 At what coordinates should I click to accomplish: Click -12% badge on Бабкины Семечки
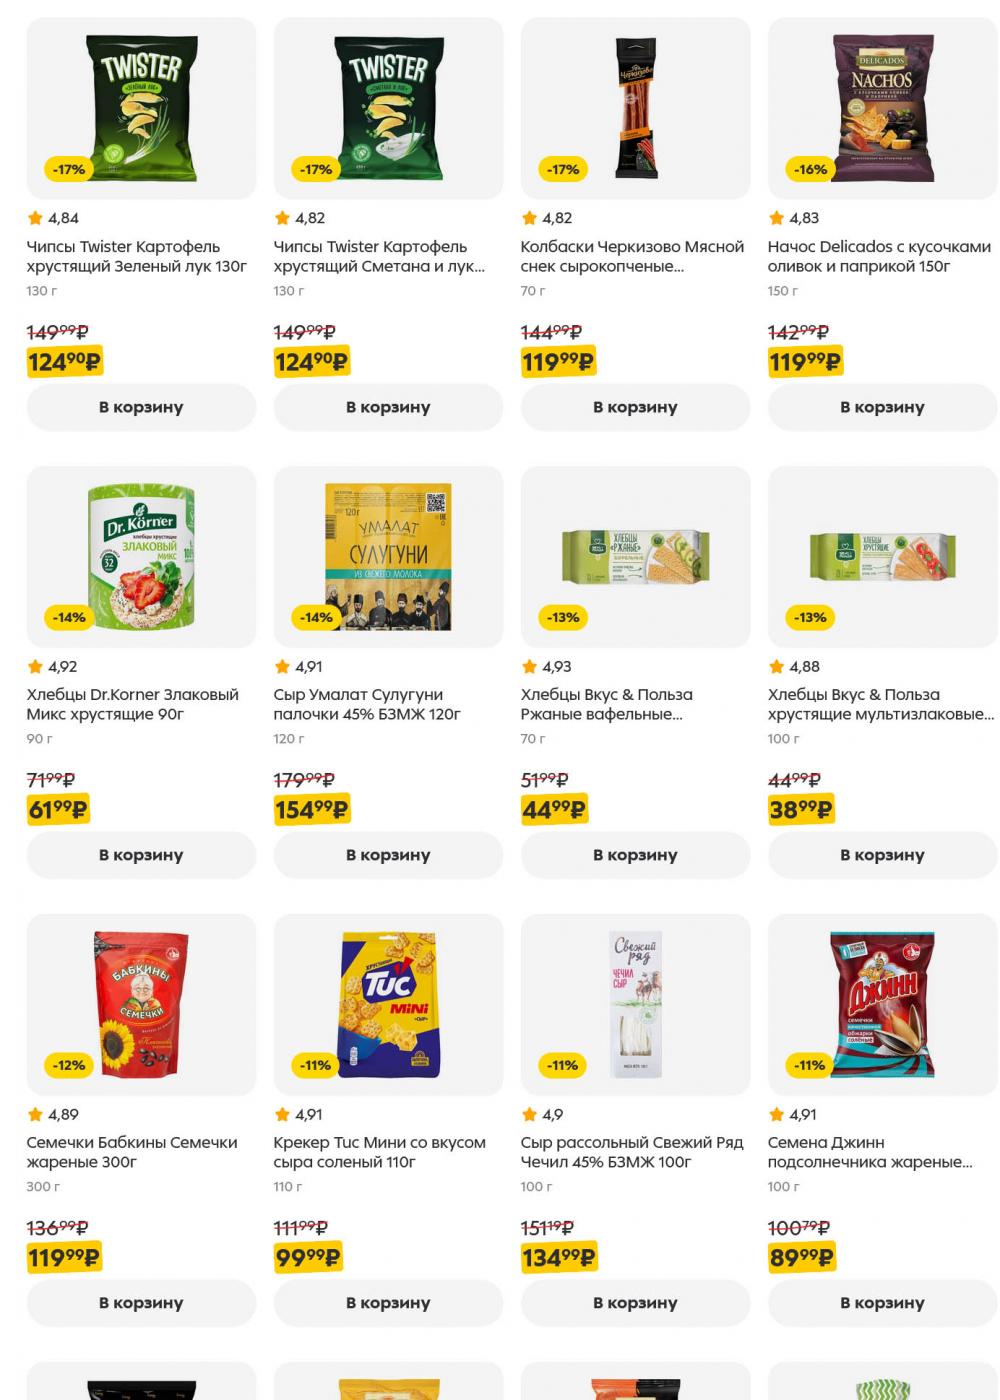coord(69,1066)
